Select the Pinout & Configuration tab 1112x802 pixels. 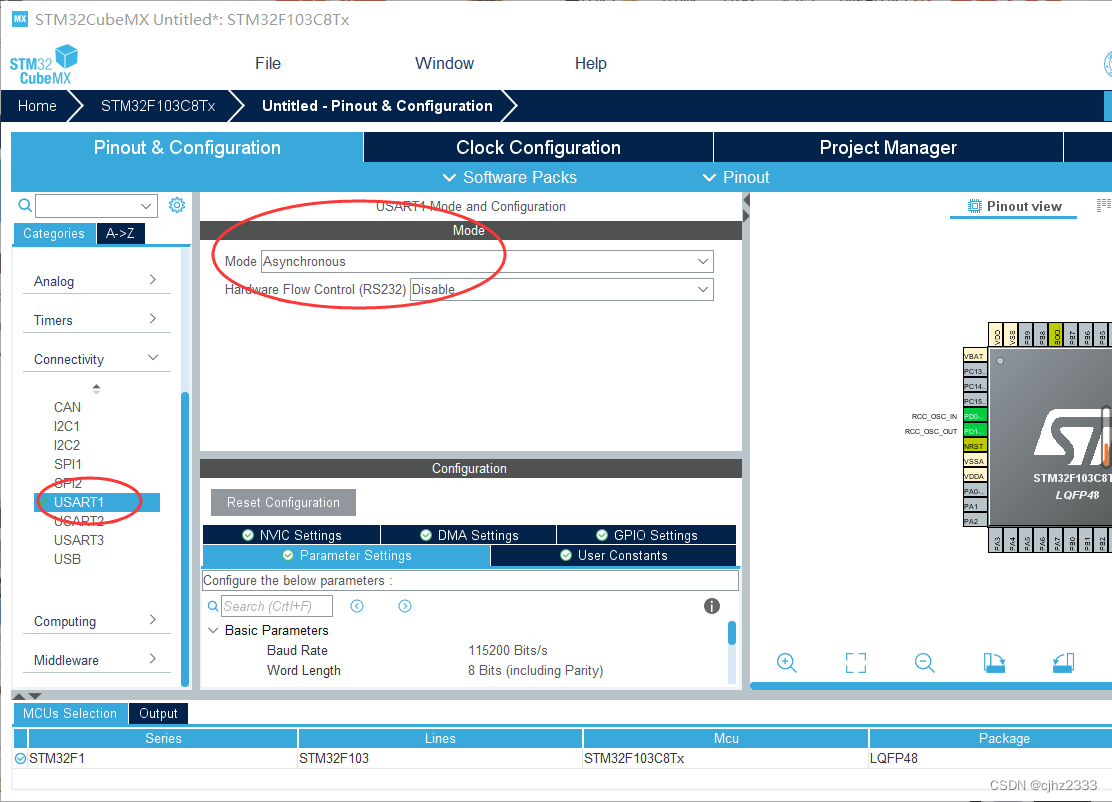pyautogui.click(x=187, y=147)
